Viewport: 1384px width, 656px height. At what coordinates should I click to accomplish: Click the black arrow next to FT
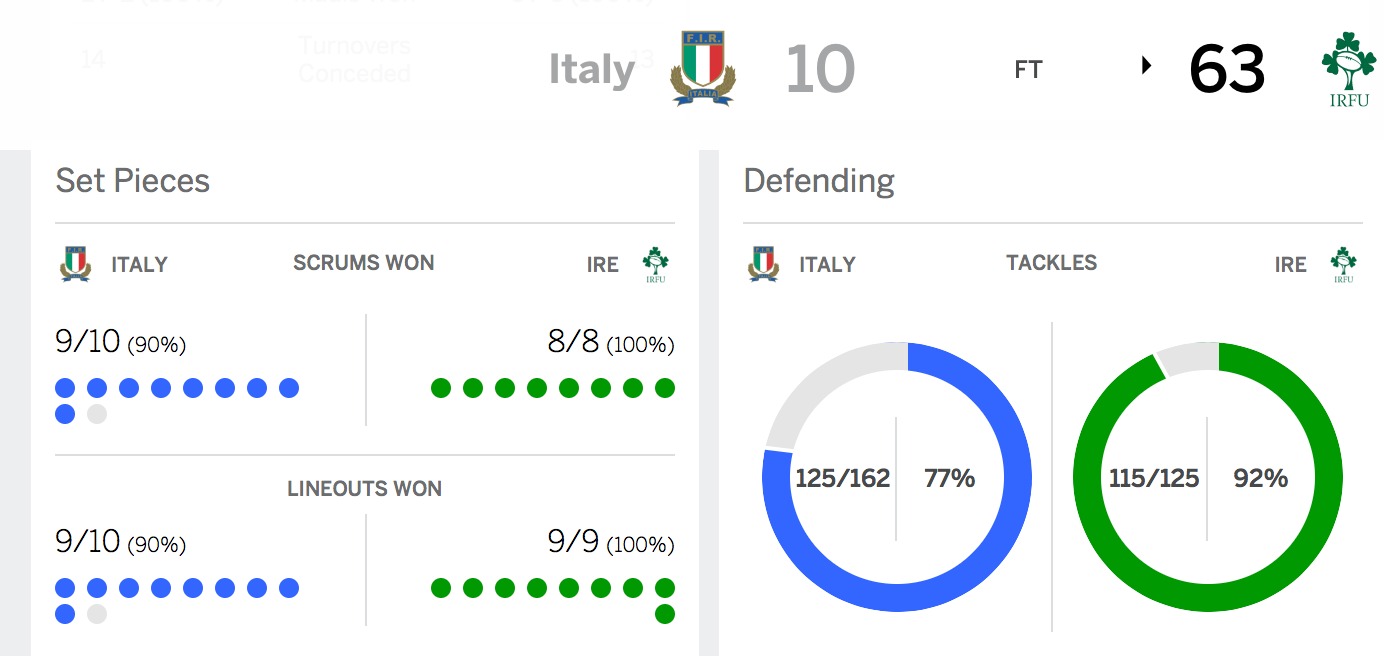pos(1146,66)
